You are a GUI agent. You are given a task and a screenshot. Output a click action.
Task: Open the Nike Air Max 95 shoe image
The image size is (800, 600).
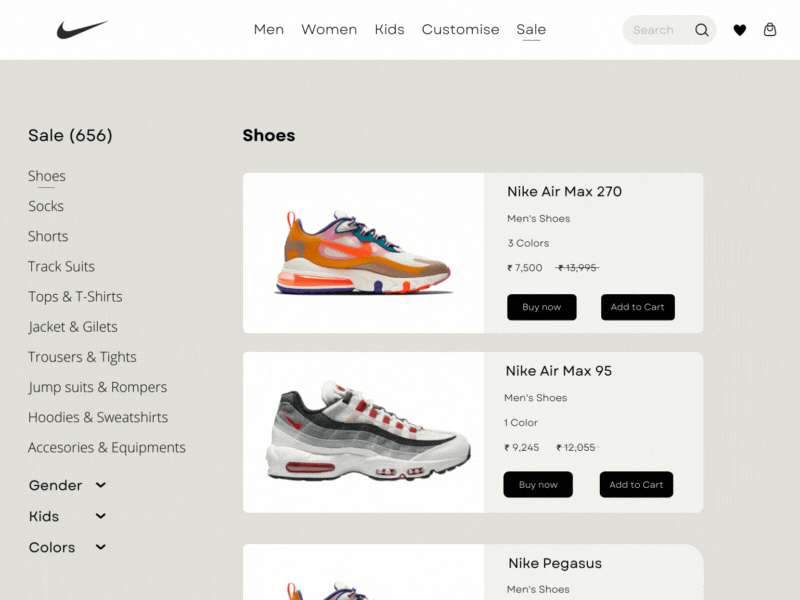click(x=367, y=432)
